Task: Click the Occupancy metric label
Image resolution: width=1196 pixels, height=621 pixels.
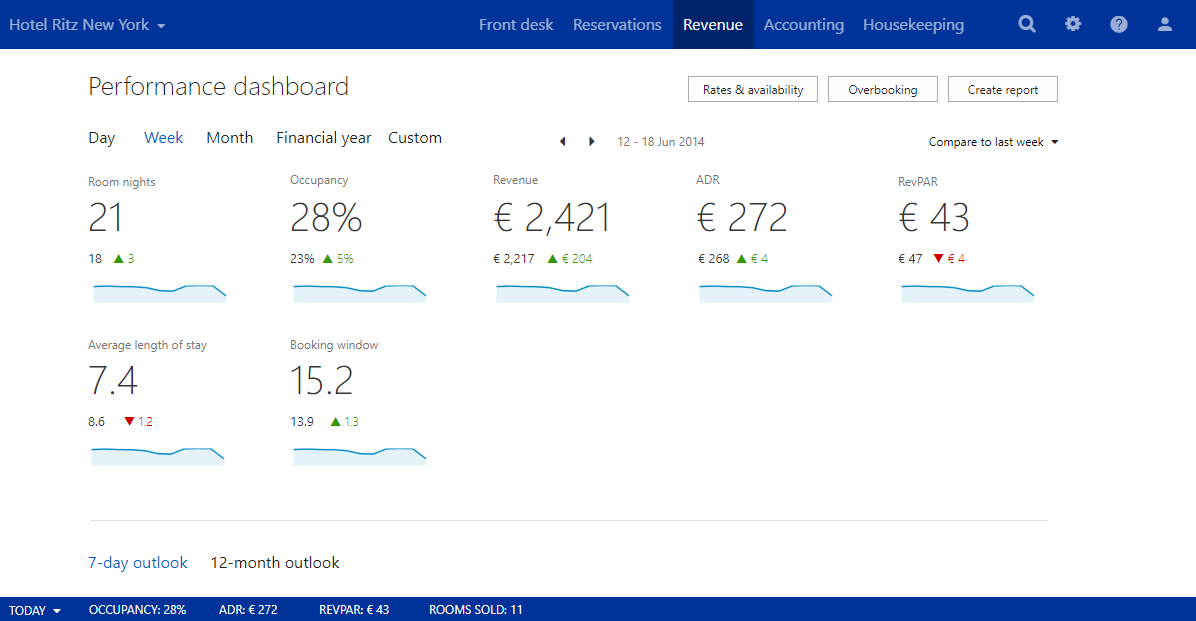Action: click(319, 180)
